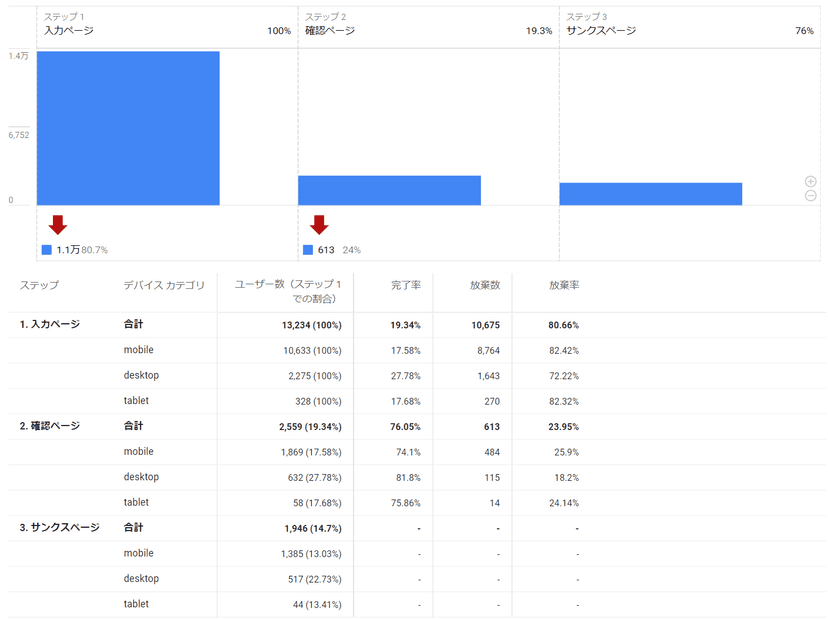
Task: Click the value 44 (13.41%)
Action: pyautogui.click(x=317, y=604)
